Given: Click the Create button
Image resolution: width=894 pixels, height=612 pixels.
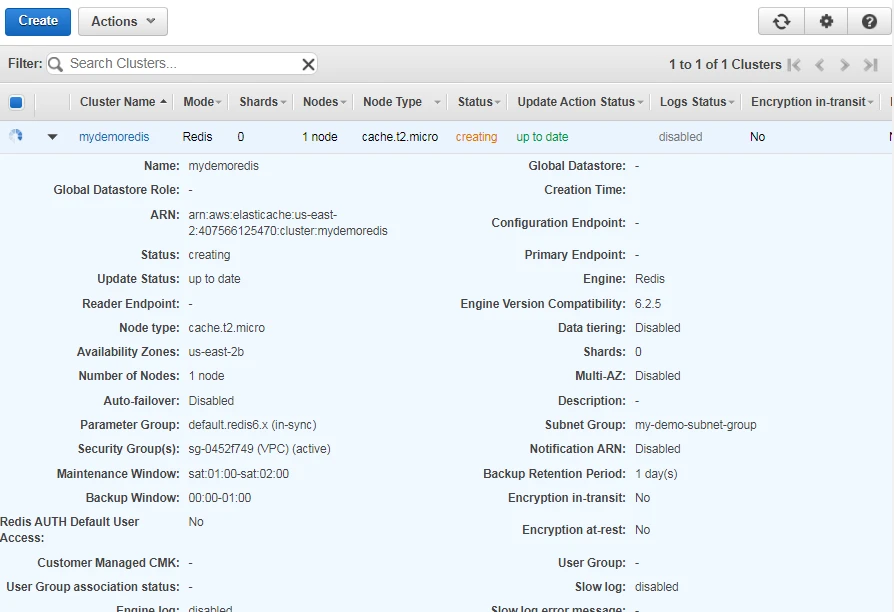Looking at the screenshot, I should point(38,21).
